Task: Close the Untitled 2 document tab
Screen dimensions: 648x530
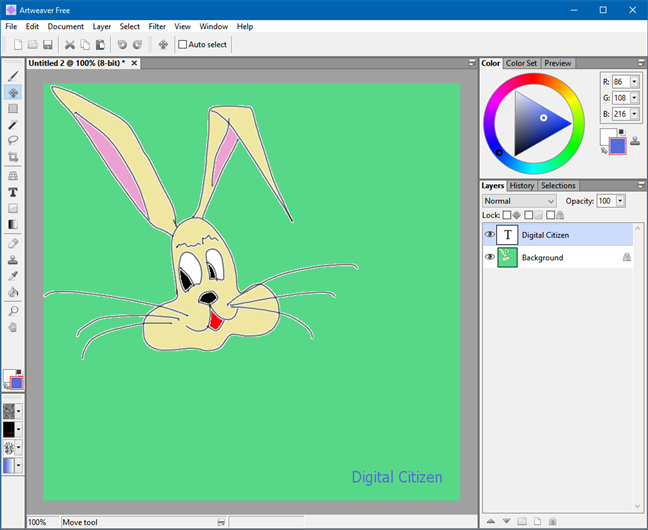Action: [x=134, y=63]
